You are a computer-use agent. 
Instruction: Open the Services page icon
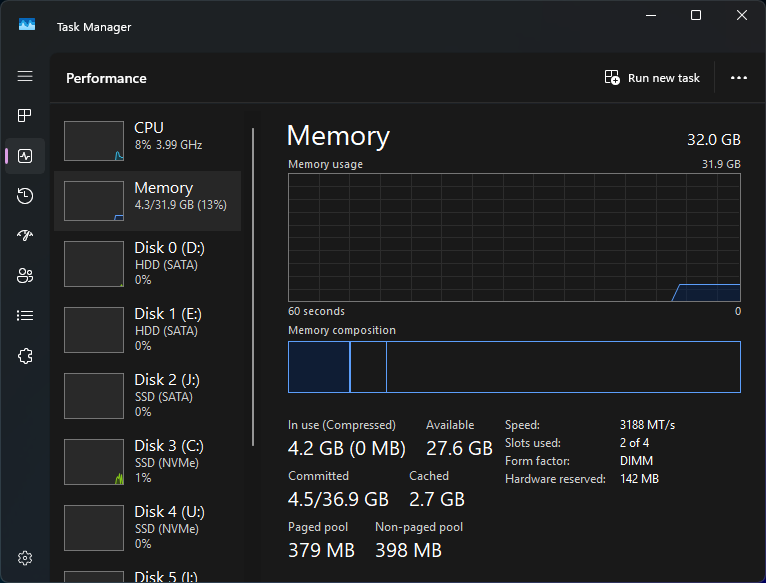tap(25, 356)
